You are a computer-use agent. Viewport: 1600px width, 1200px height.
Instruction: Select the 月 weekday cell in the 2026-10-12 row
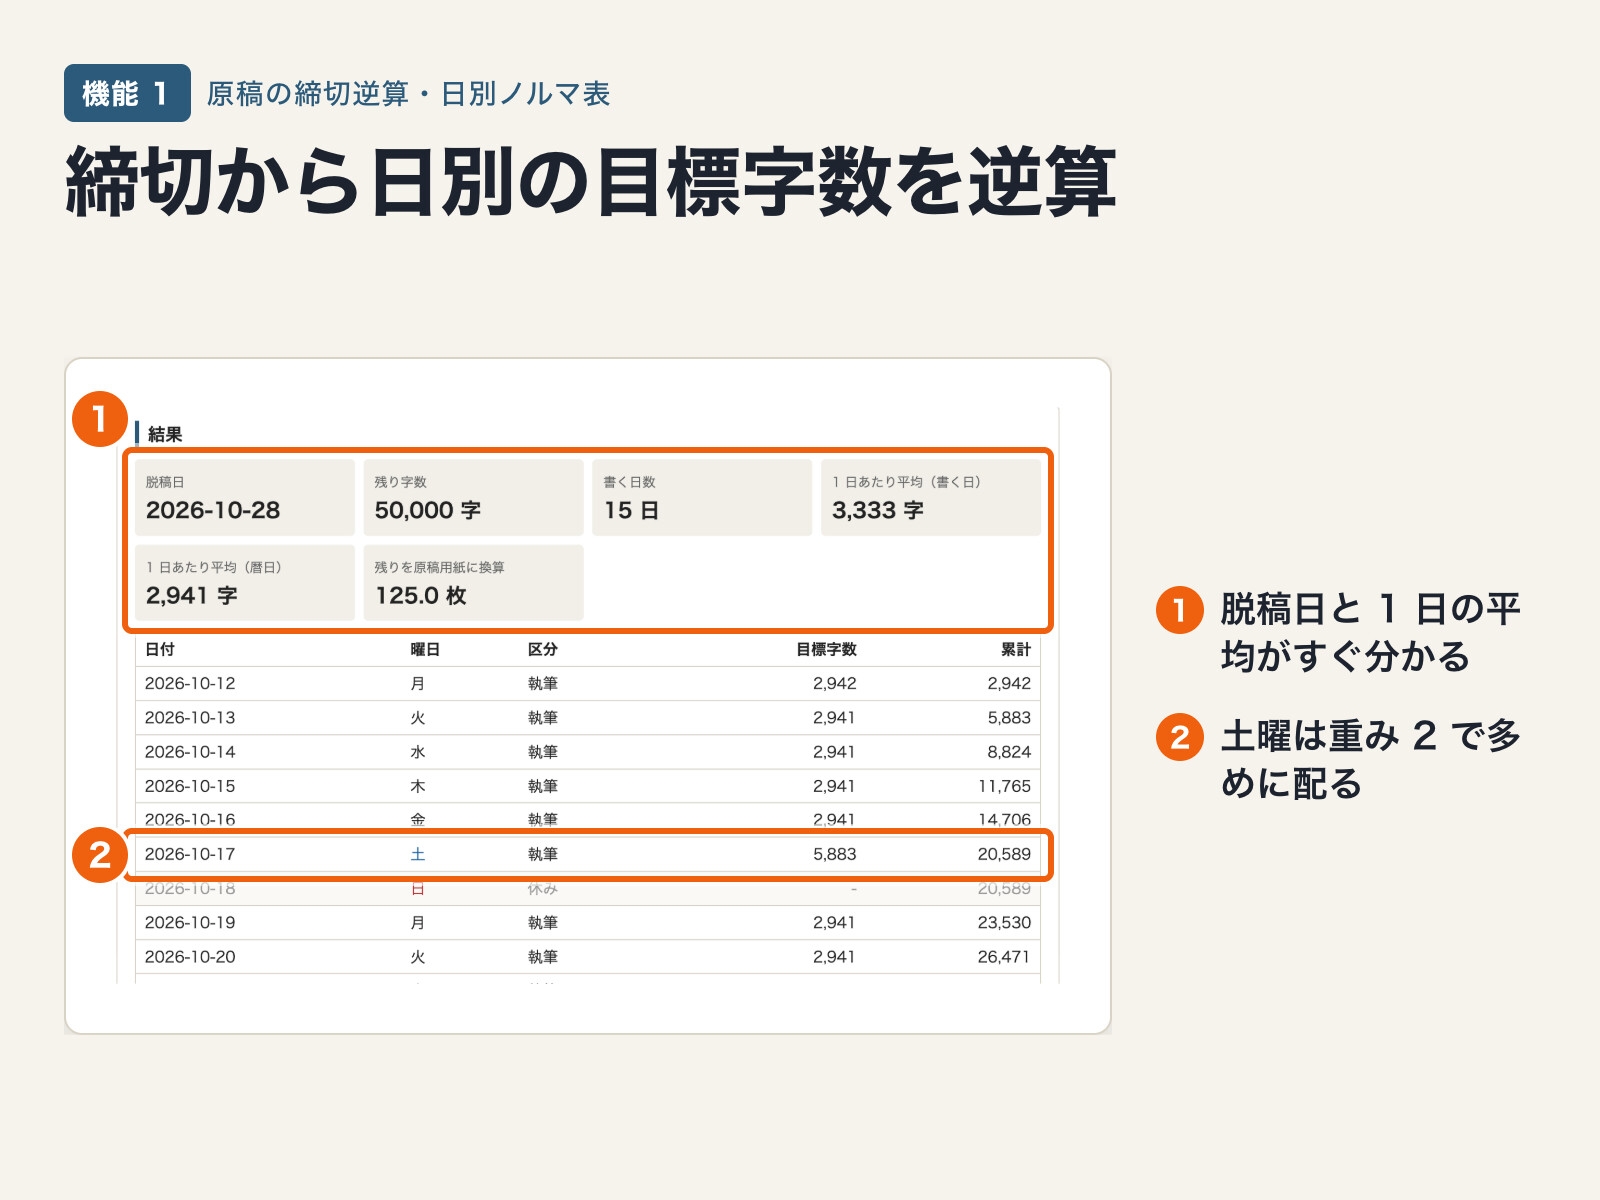point(418,684)
